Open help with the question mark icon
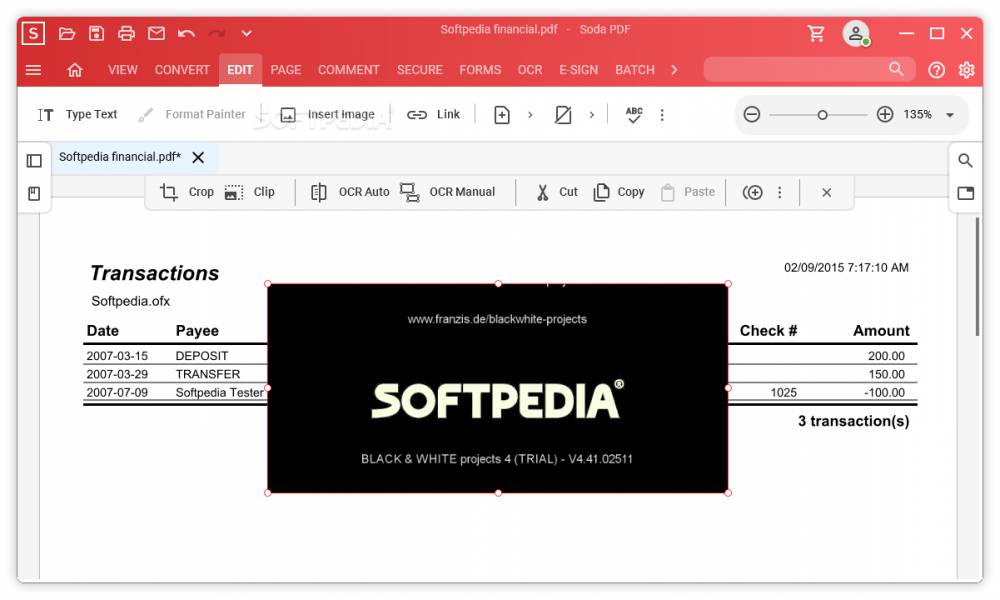Viewport: 1000px width, 600px height. pos(936,70)
